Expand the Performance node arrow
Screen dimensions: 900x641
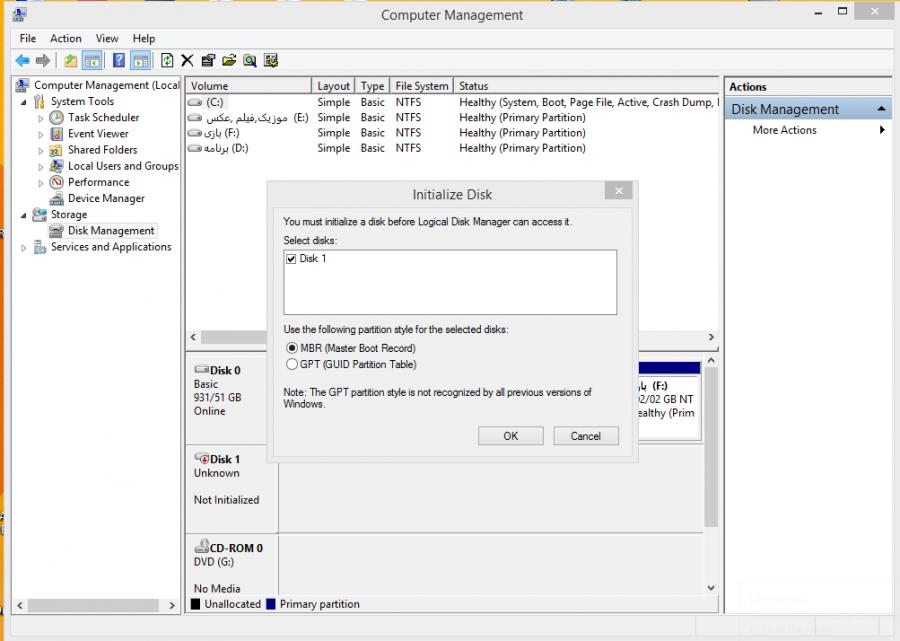pos(41,182)
